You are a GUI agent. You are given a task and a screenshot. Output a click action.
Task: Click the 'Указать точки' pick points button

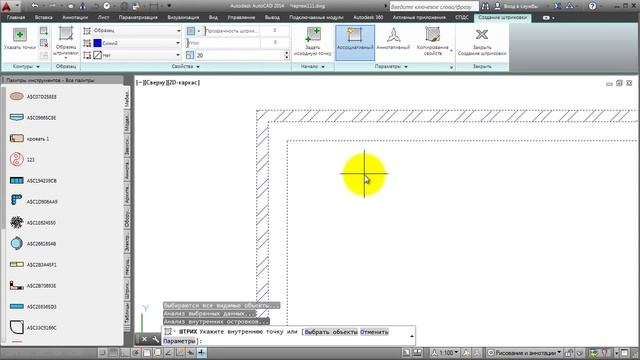click(x=20, y=39)
